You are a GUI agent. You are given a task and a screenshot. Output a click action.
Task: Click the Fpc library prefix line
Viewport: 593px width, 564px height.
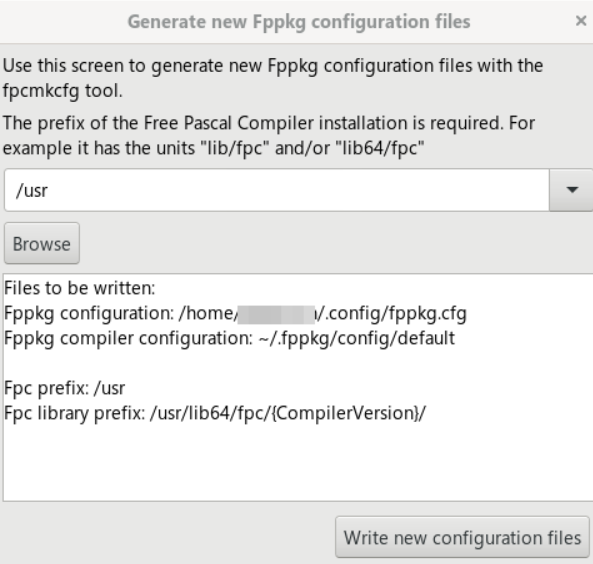click(215, 413)
